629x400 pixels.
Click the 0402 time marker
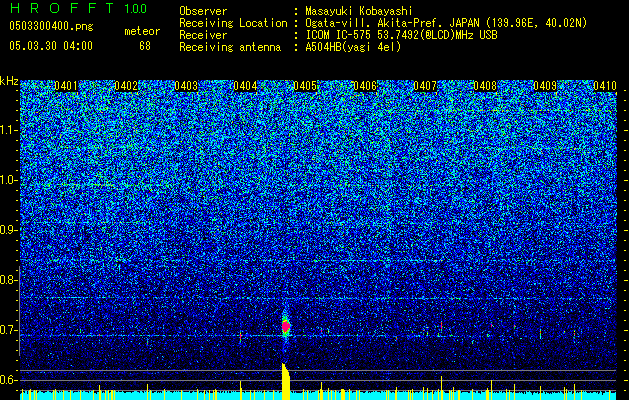tap(126, 86)
